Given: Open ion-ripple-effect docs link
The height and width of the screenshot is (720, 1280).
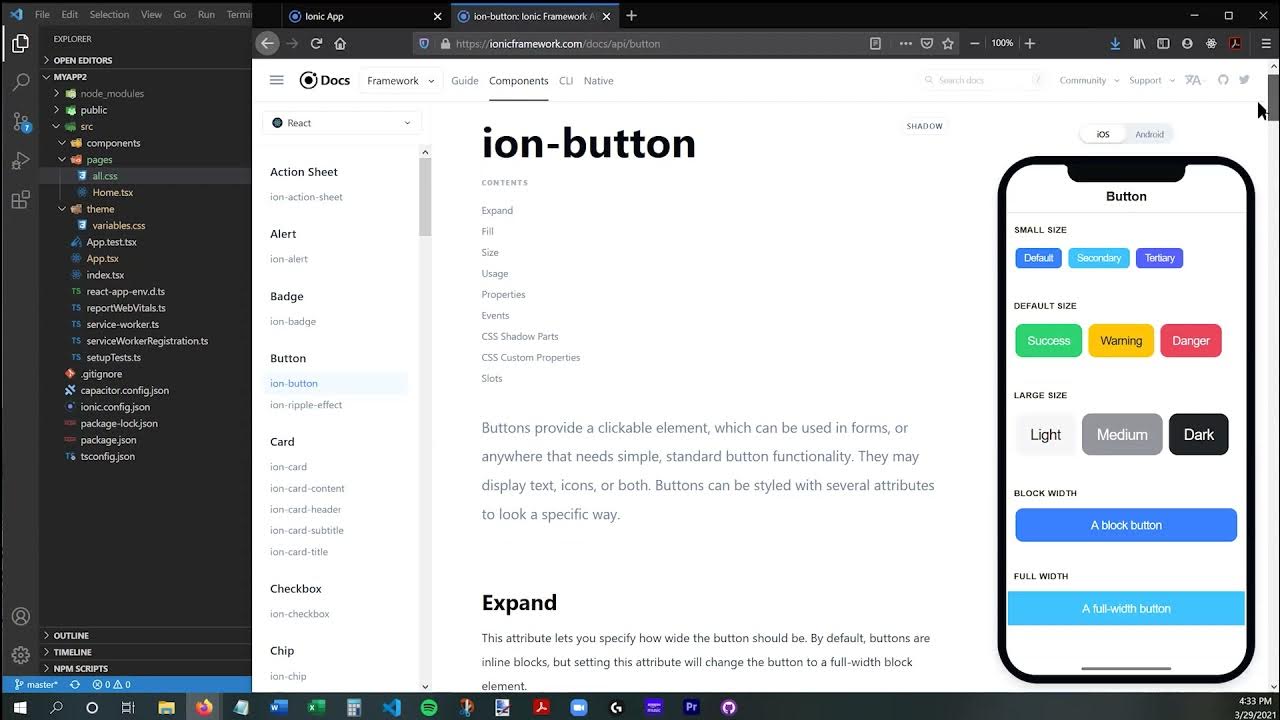Looking at the screenshot, I should (x=306, y=405).
